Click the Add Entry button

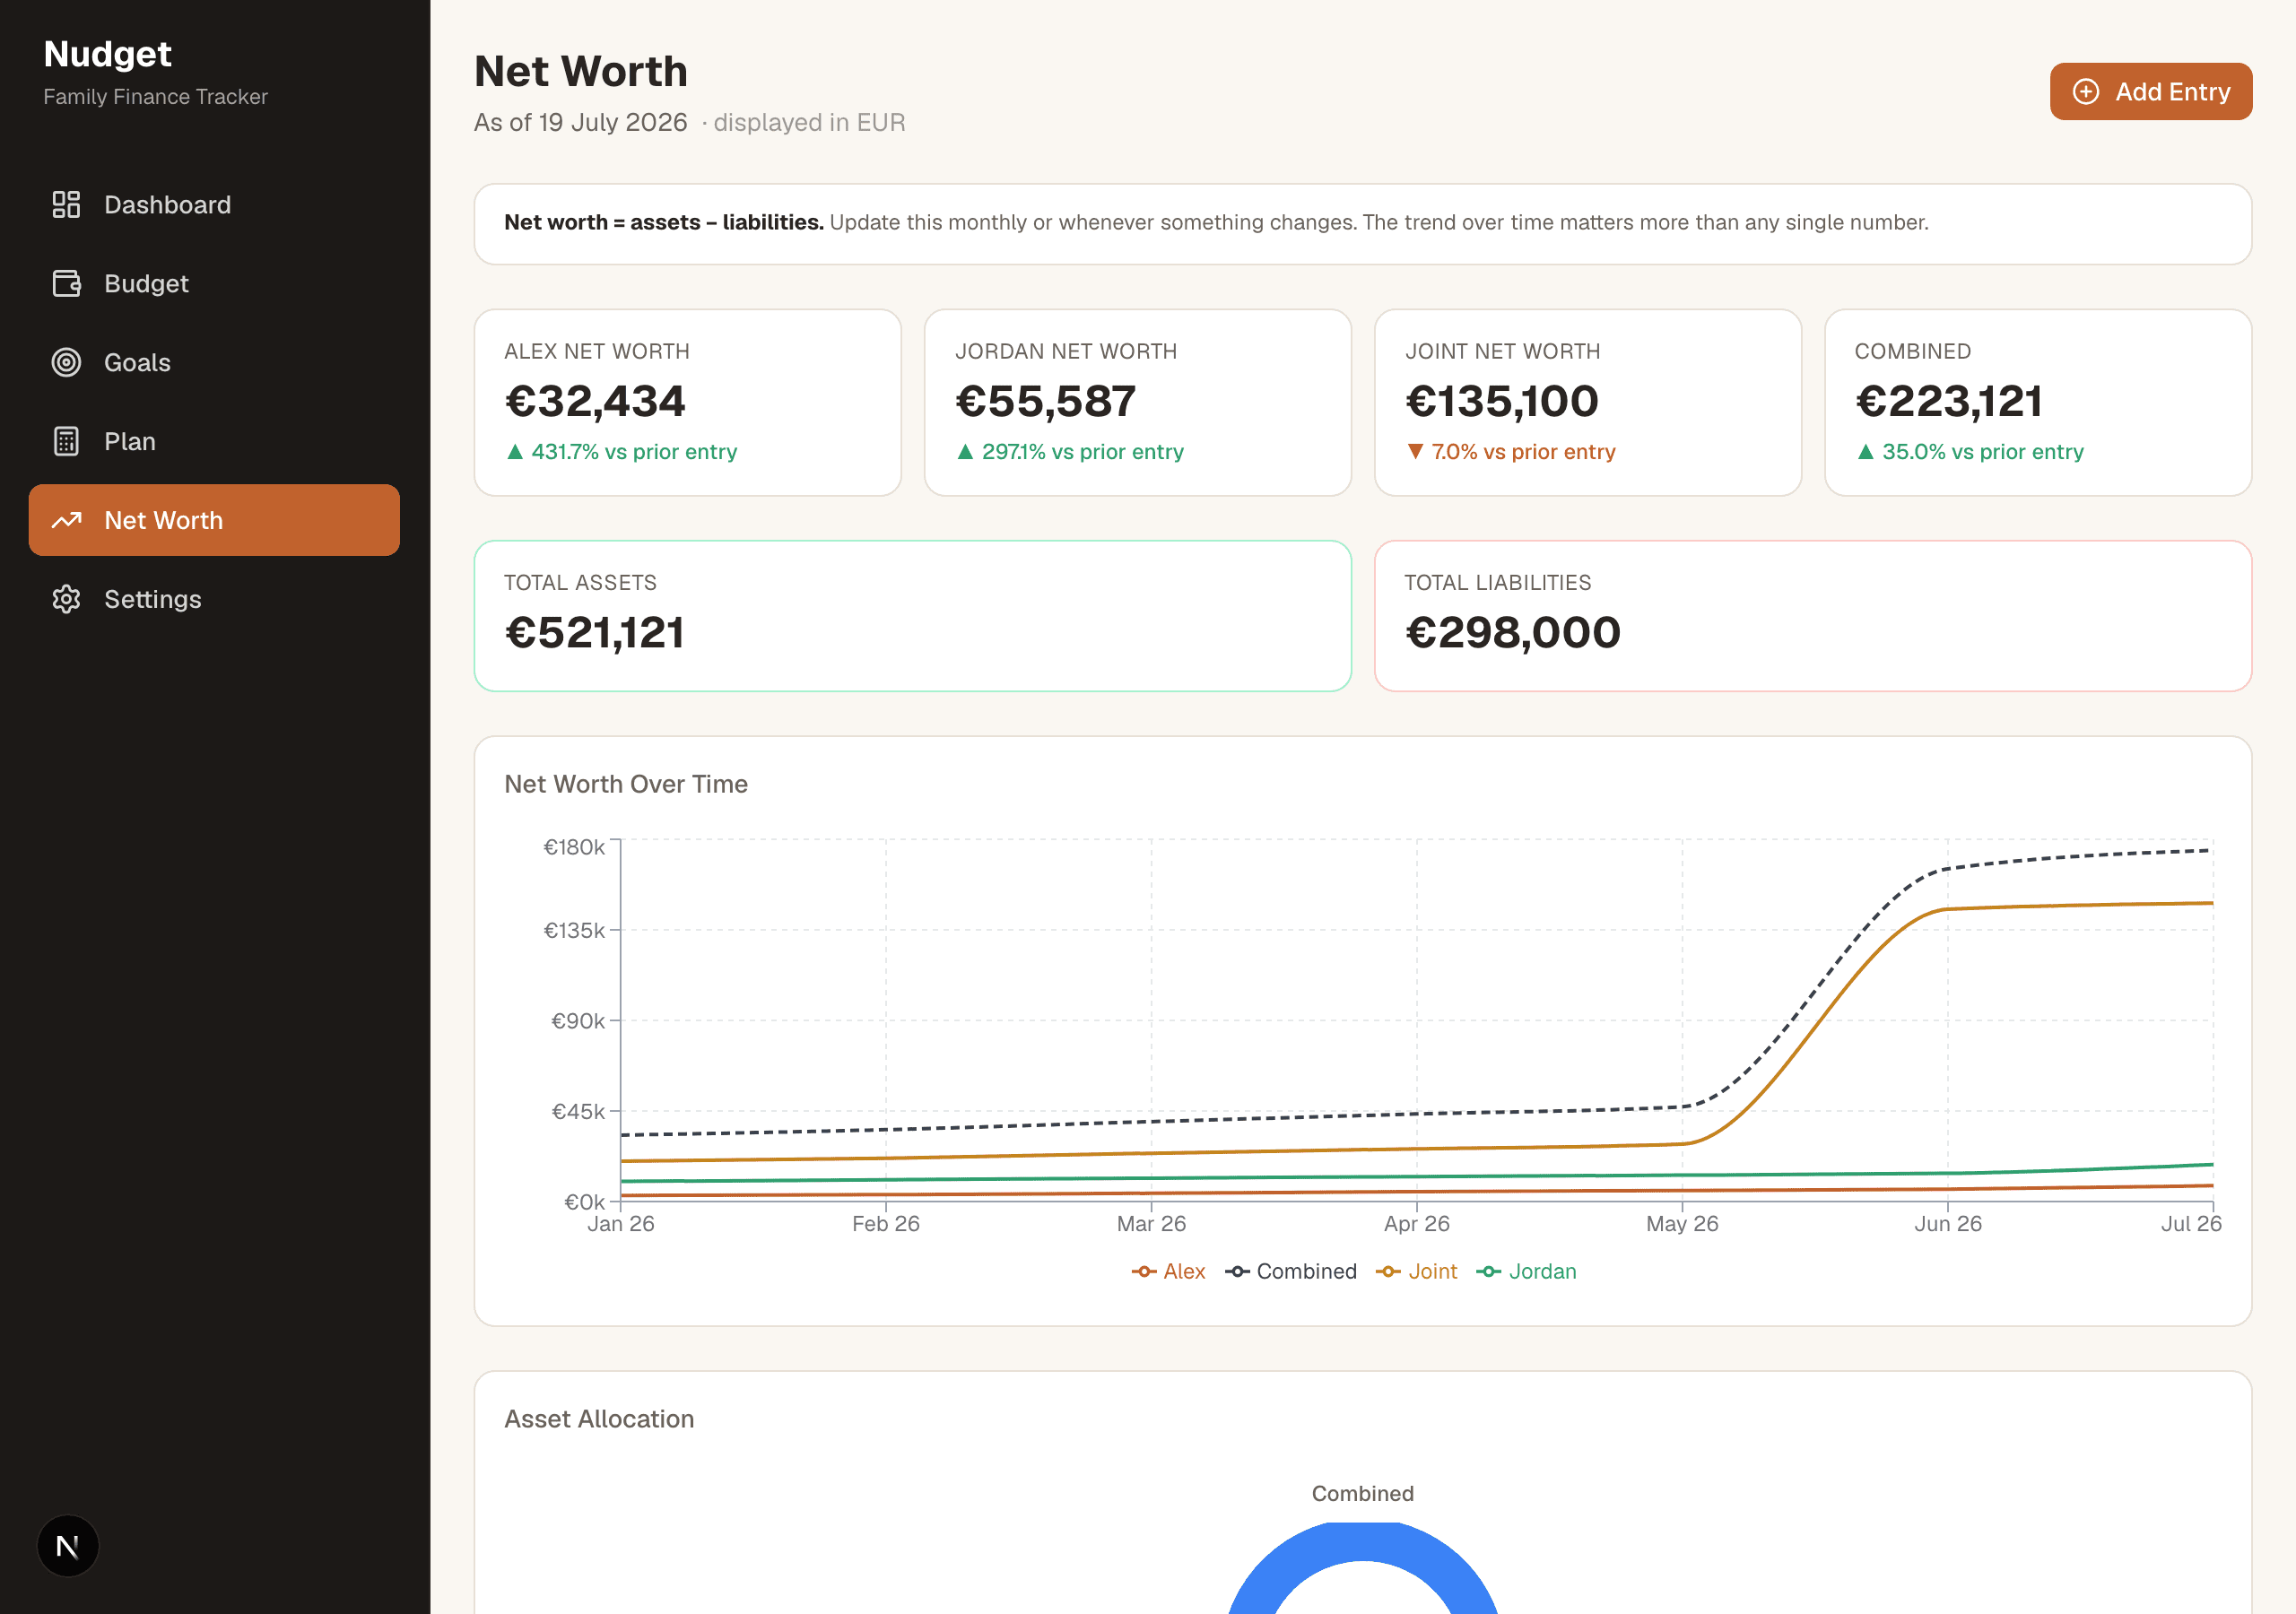tap(2150, 92)
